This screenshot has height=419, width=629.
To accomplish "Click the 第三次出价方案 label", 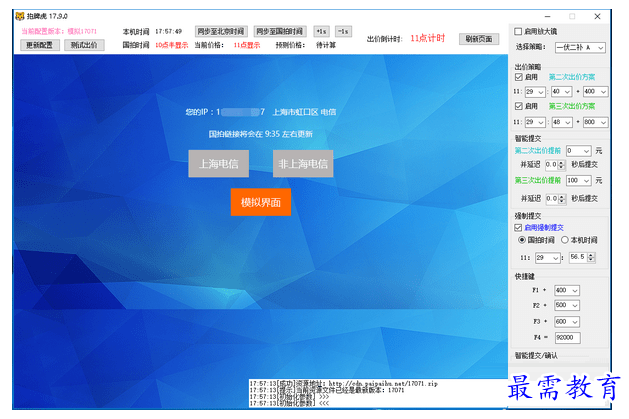I will tap(572, 106).
